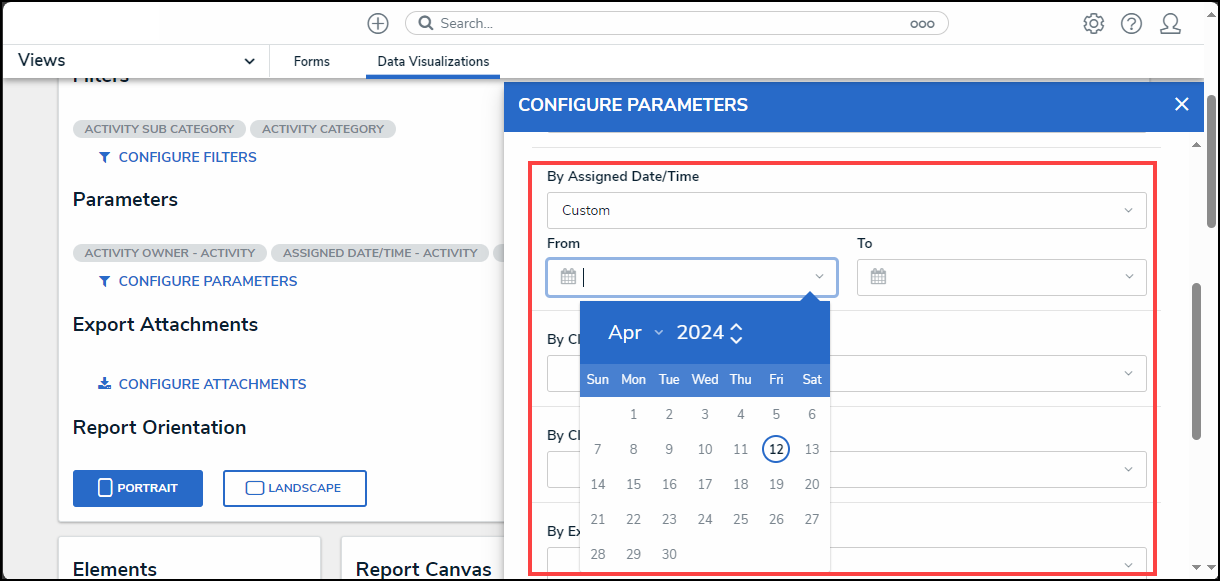Select April 12 in the calendar

click(x=776, y=450)
